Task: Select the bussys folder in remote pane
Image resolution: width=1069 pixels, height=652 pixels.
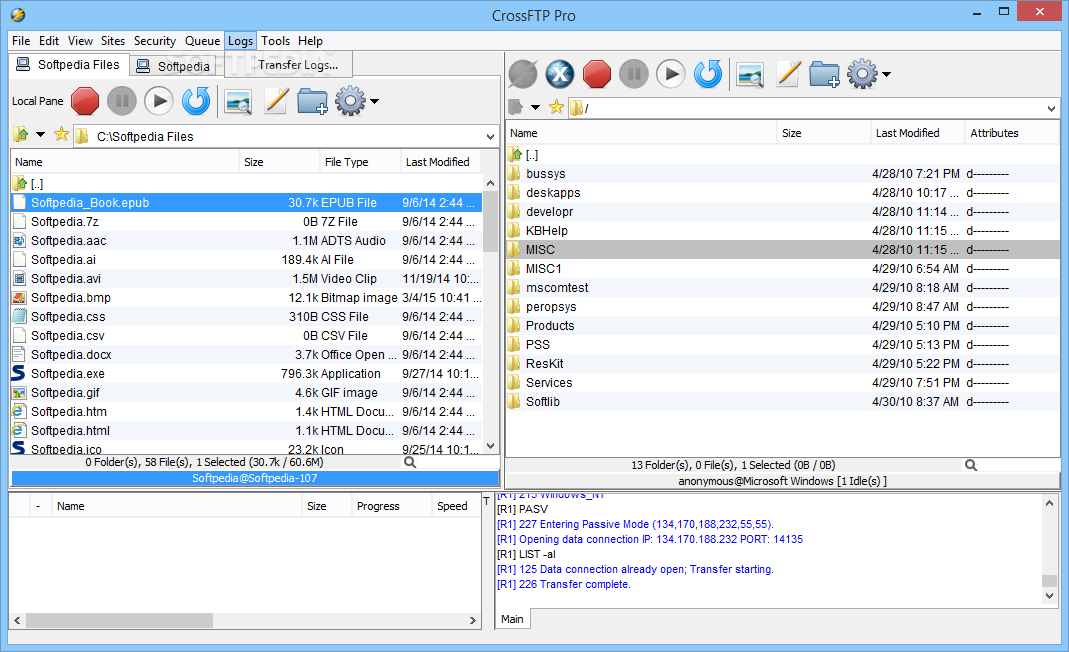Action: (783, 174)
